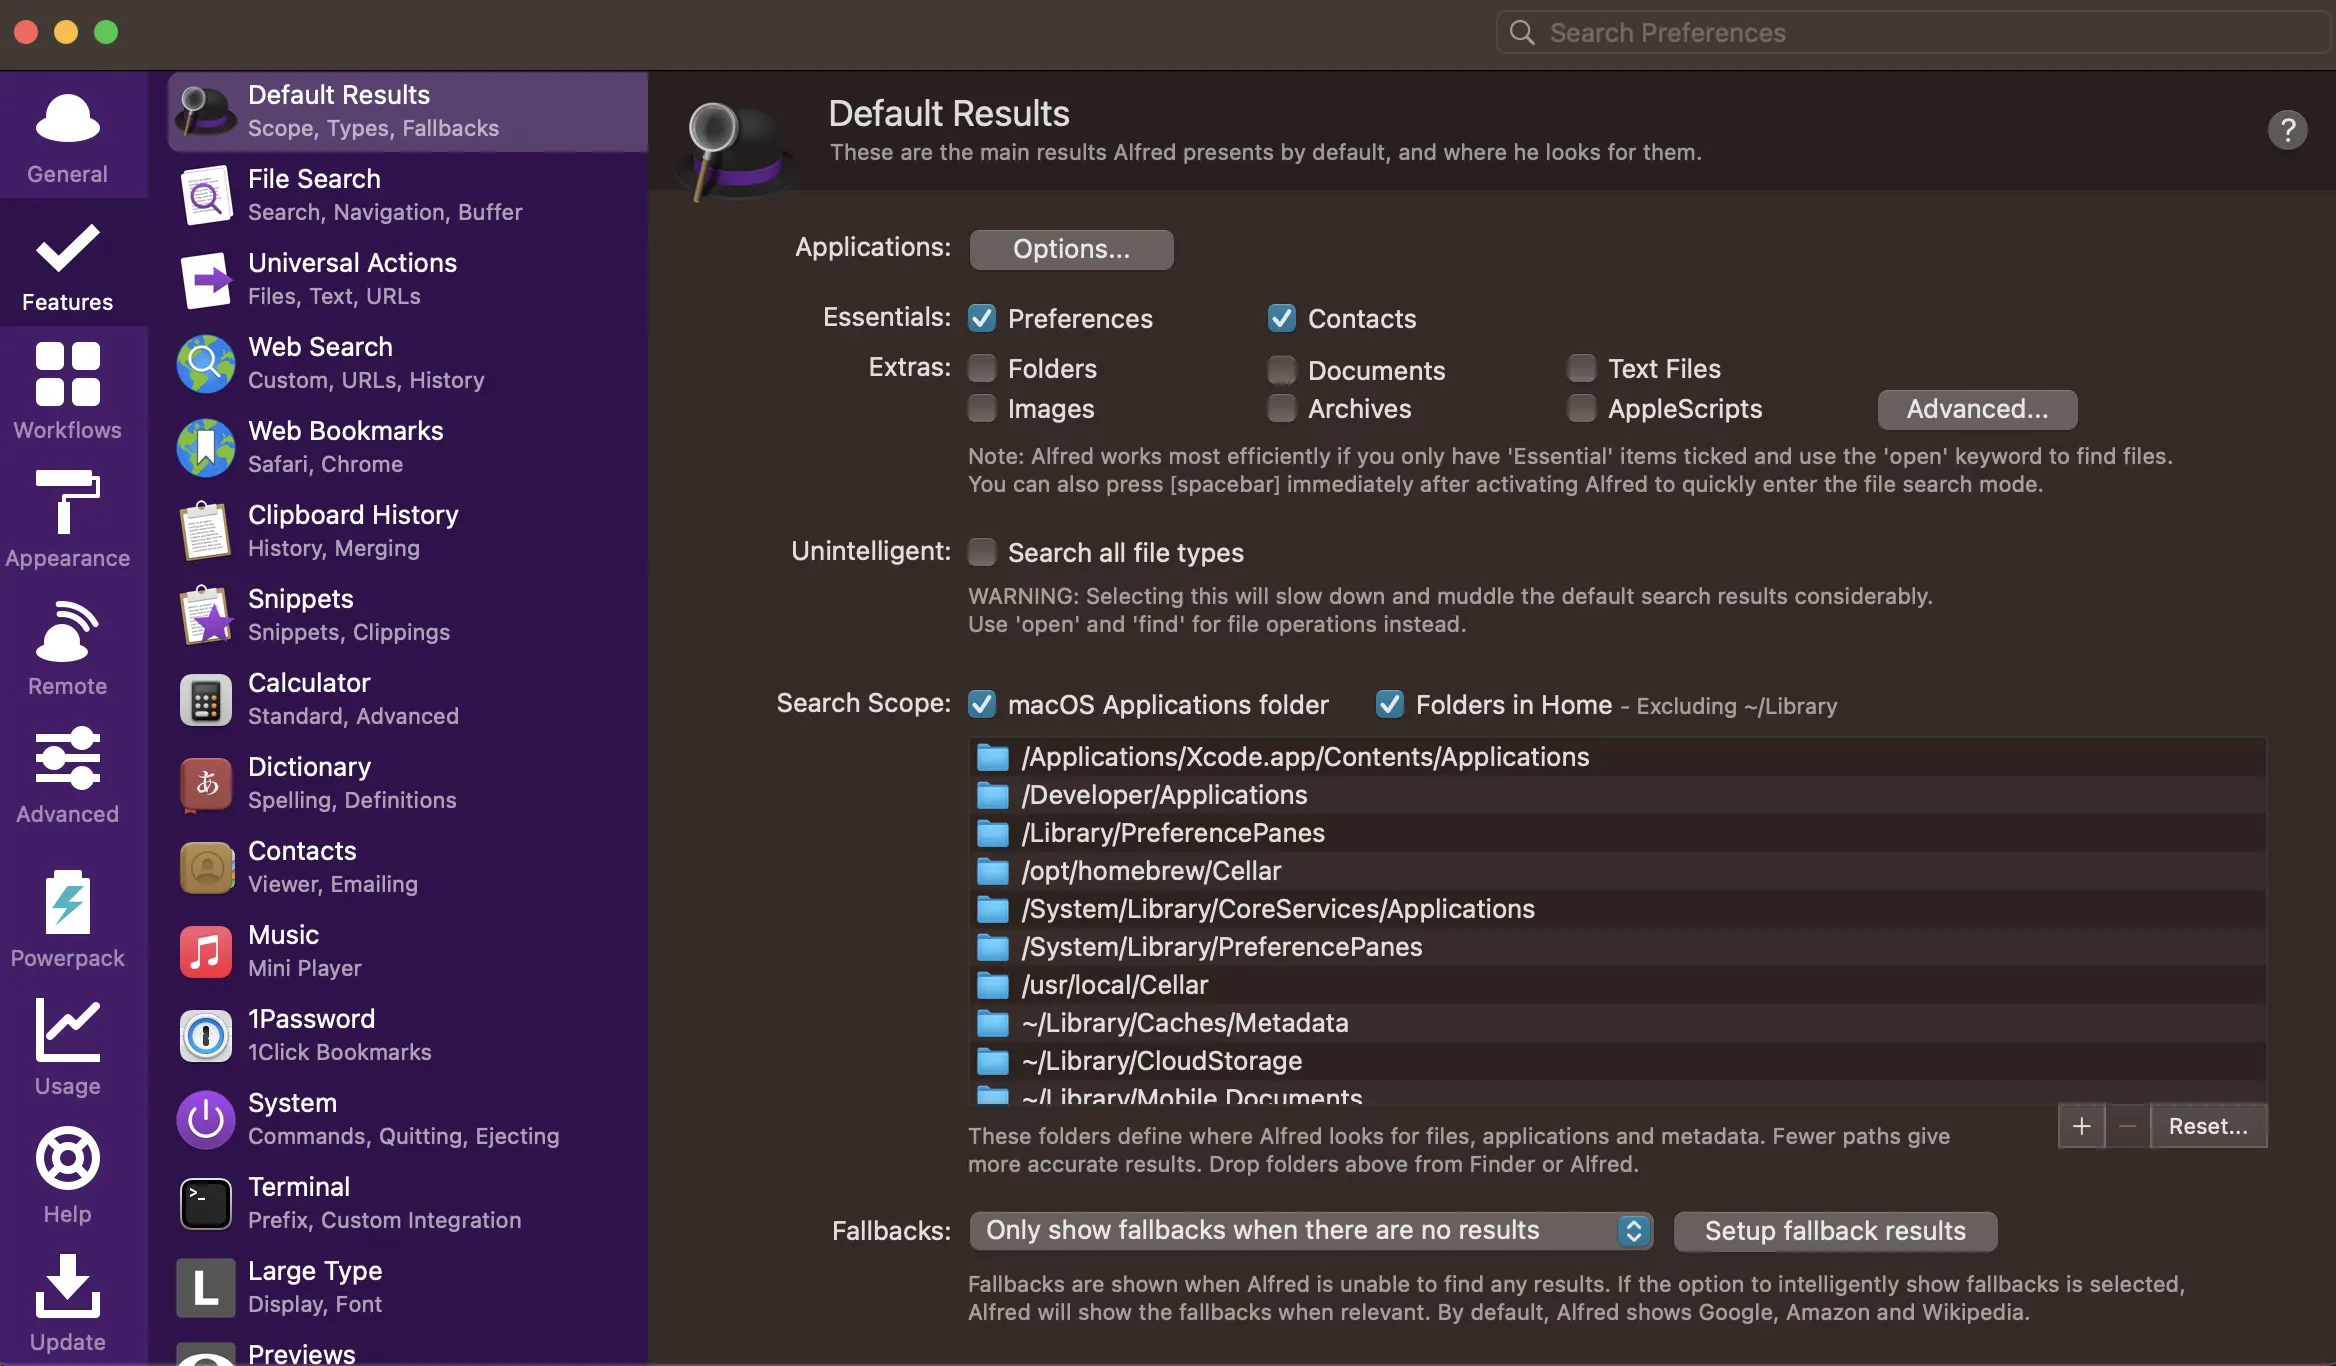Select the ~/Library/CloudStorage row
This screenshot has height=1366, width=2336.
[1617, 1061]
